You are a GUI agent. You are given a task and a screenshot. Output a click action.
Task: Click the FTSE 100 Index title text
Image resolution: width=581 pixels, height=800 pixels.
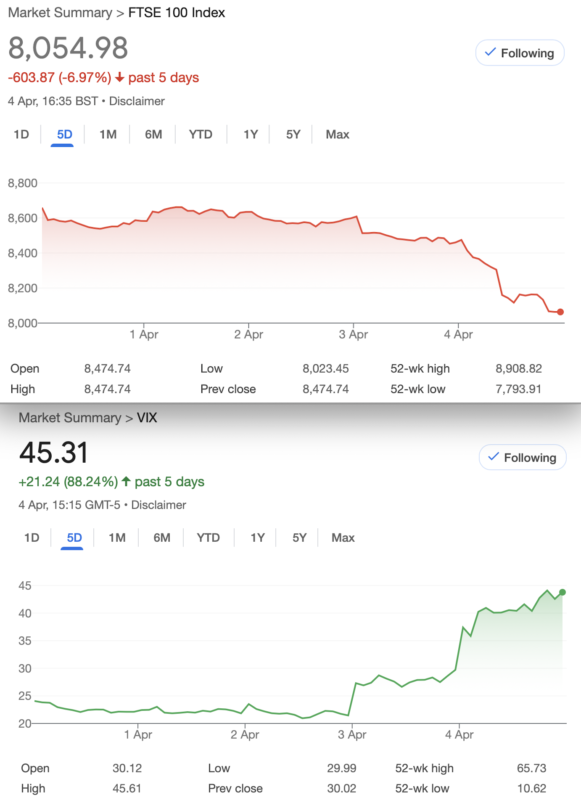point(176,13)
